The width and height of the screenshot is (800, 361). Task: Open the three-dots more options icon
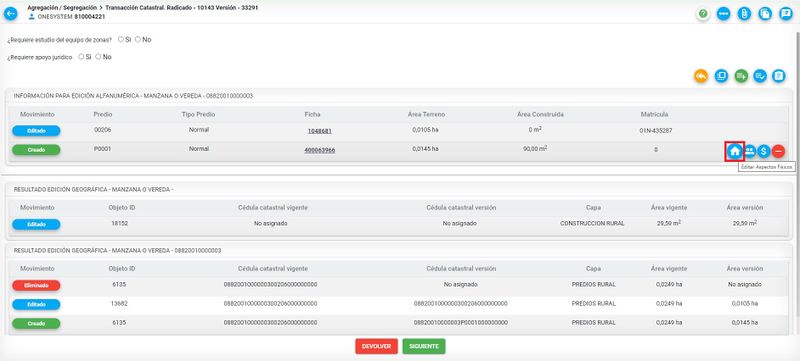click(x=723, y=14)
